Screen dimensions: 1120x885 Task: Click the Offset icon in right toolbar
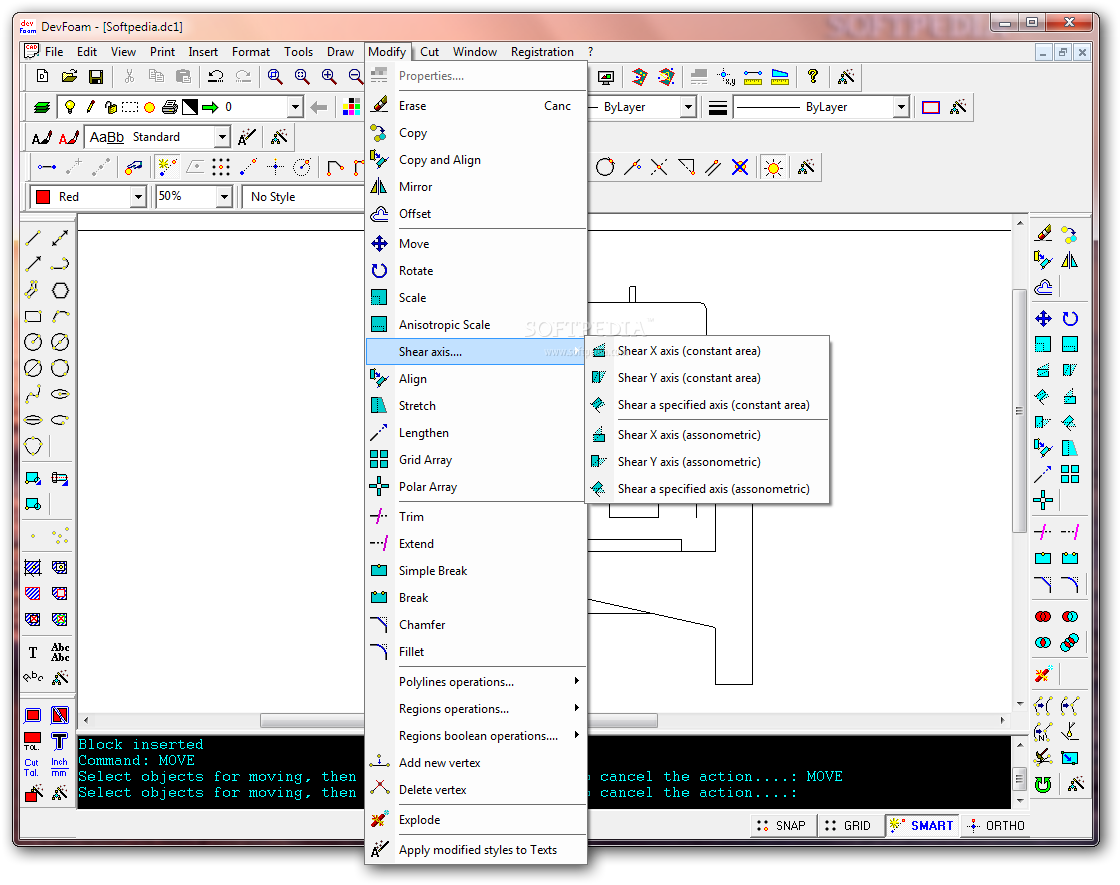point(1043,286)
